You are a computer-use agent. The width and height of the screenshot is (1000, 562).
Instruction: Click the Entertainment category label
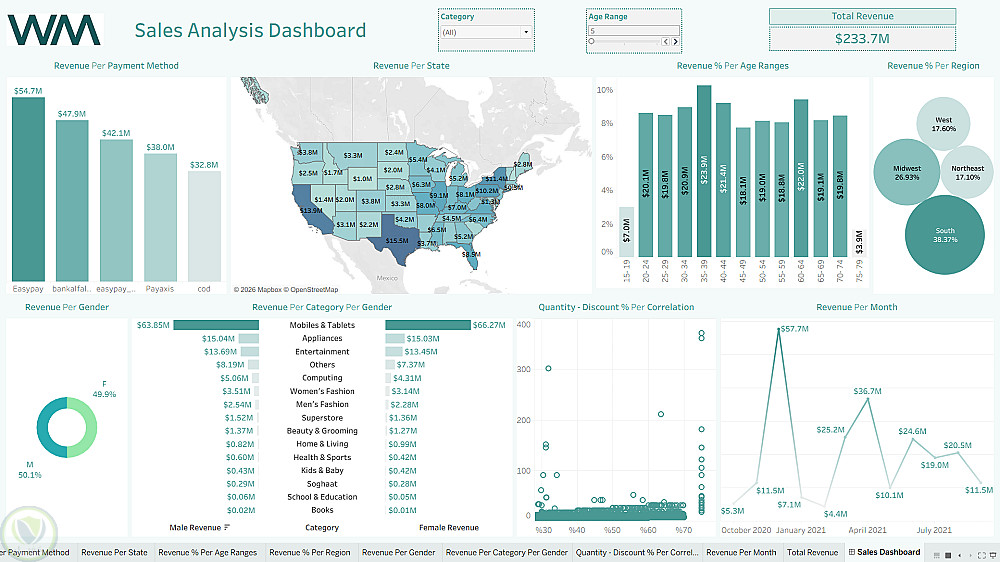coord(322,352)
